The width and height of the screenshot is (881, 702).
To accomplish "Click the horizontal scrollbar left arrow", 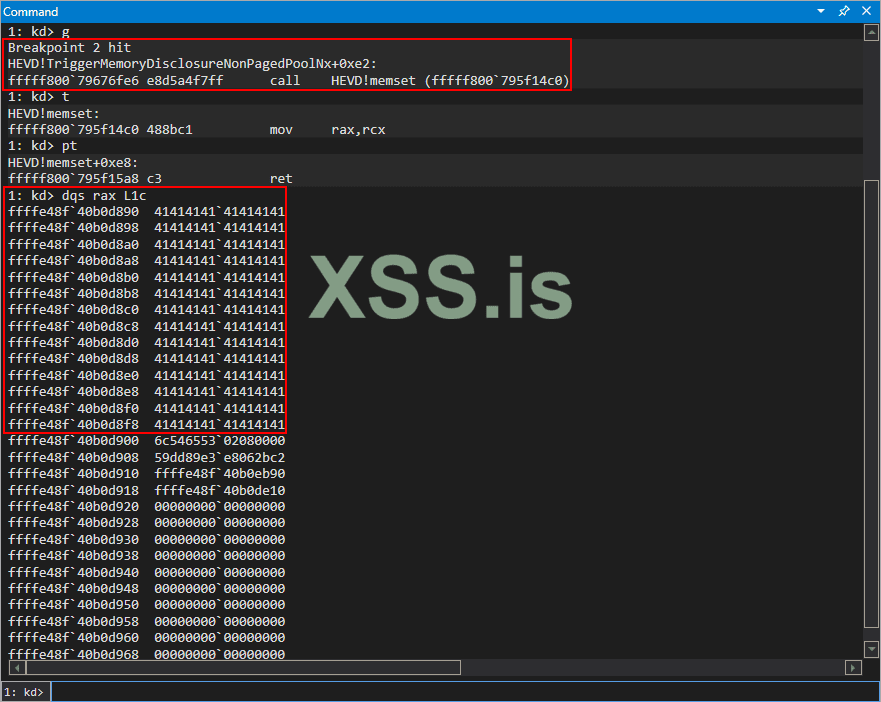I will point(17,668).
